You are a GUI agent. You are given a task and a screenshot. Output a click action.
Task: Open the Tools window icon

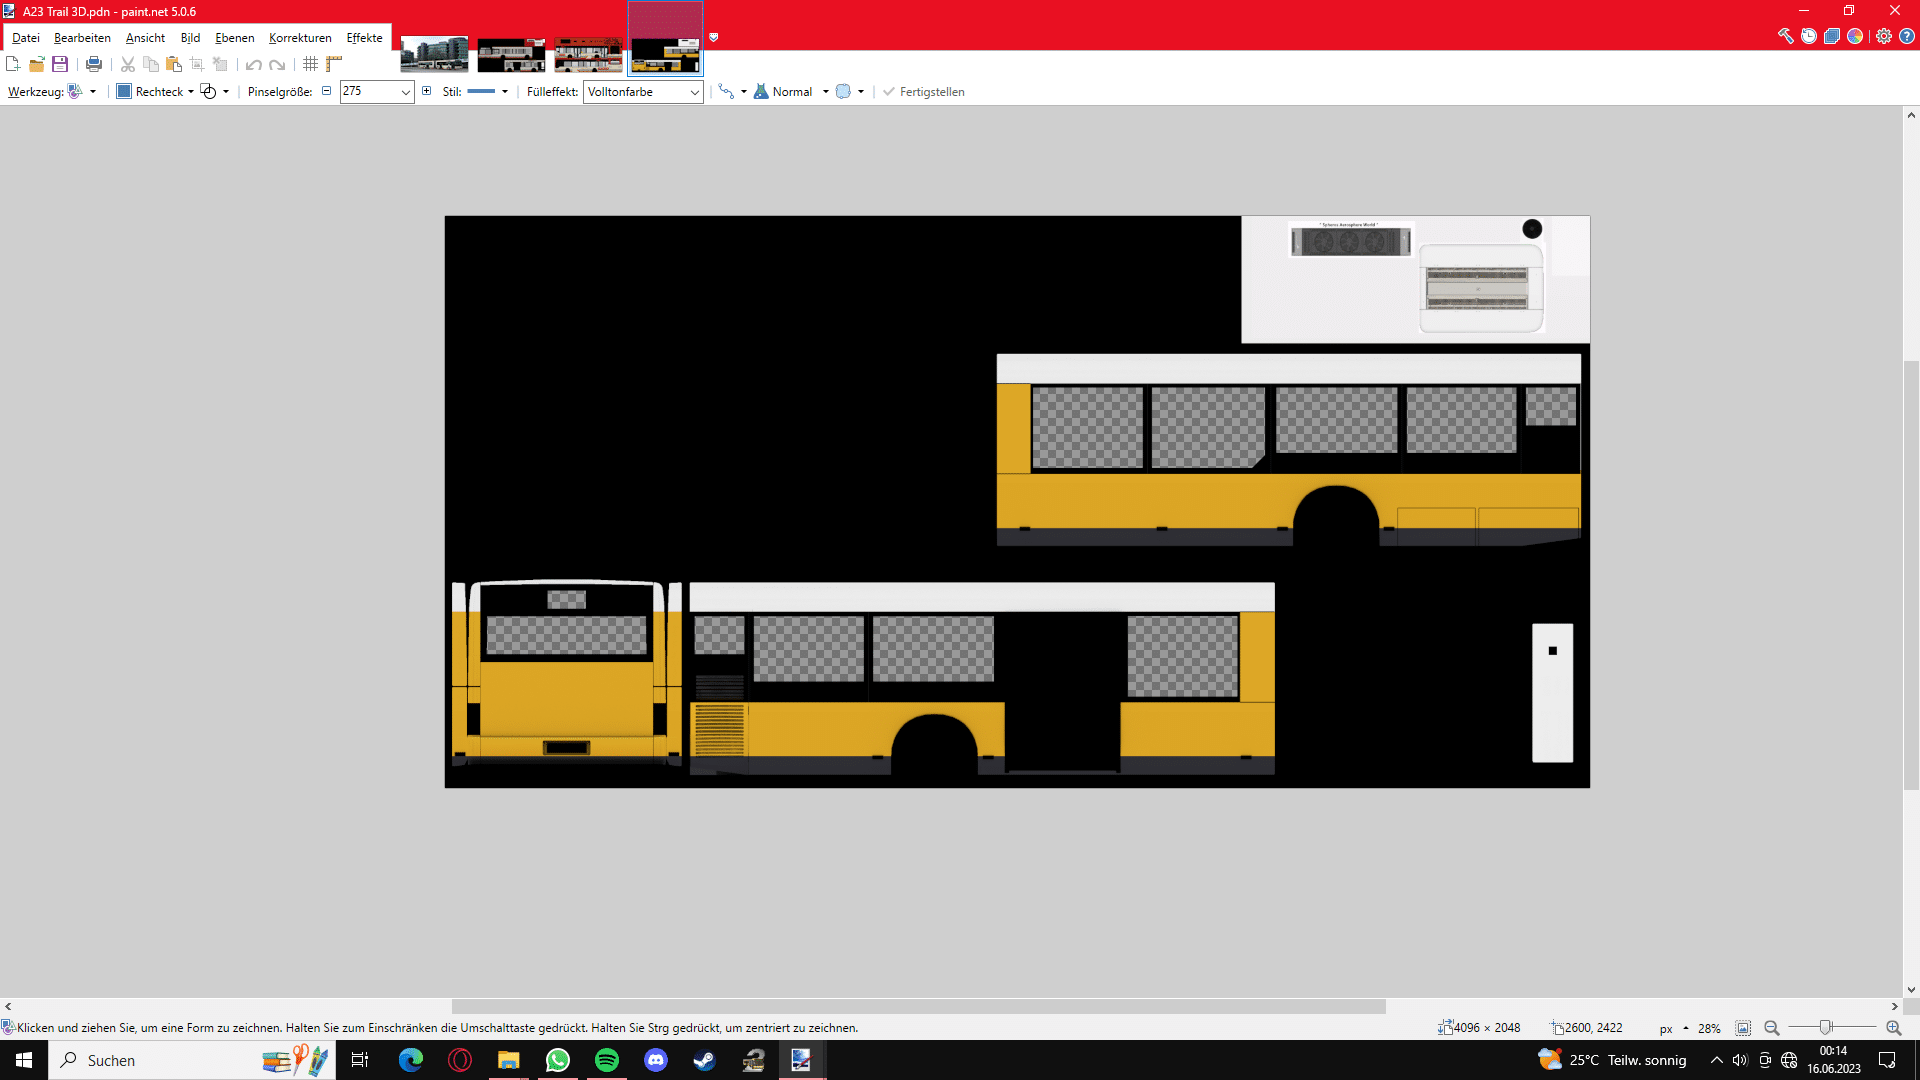(x=1785, y=36)
